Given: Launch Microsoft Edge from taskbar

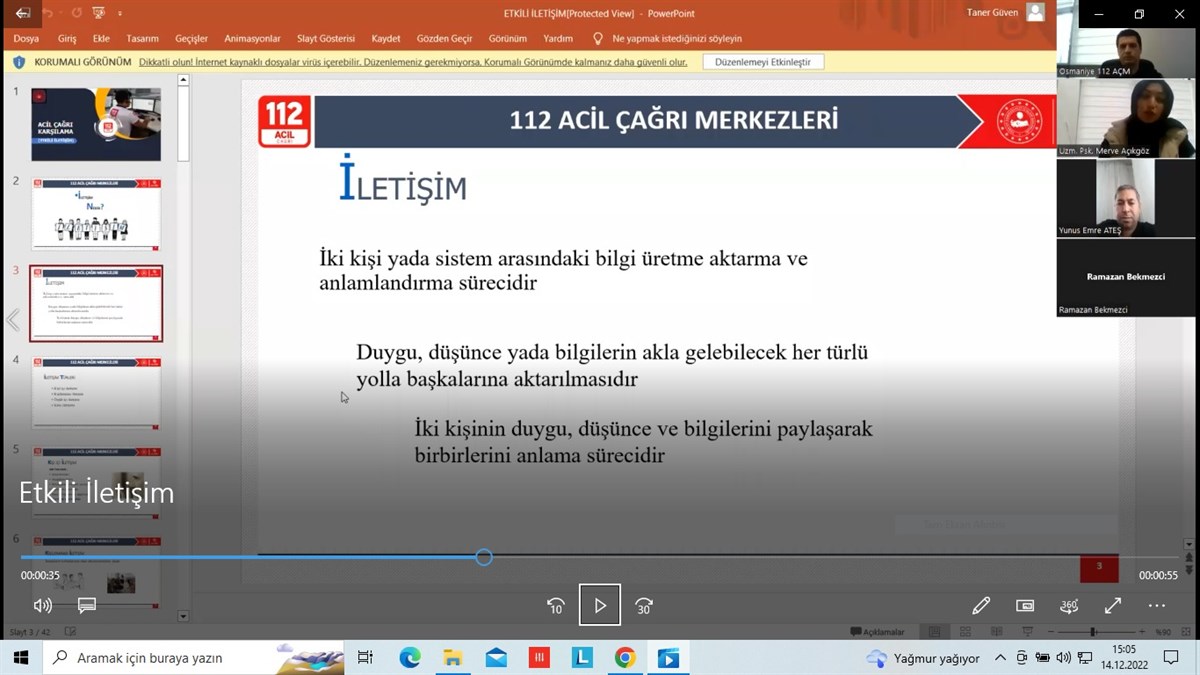Looking at the screenshot, I should 410,657.
